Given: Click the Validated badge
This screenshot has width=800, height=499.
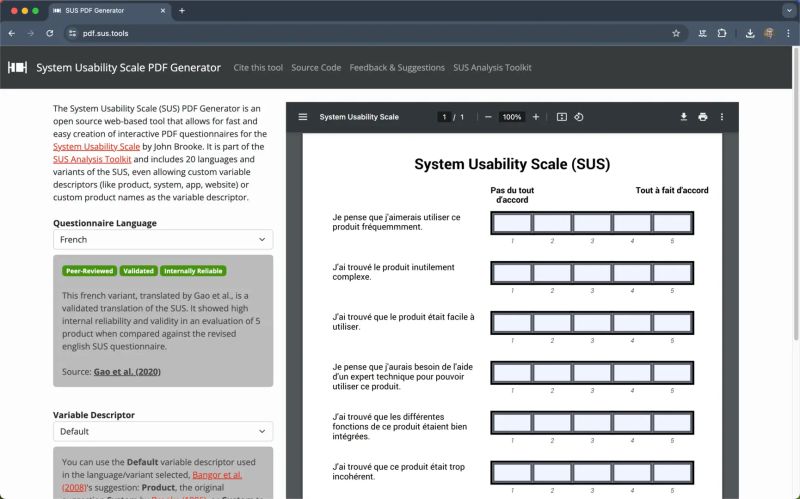Looking at the screenshot, I should (138, 271).
